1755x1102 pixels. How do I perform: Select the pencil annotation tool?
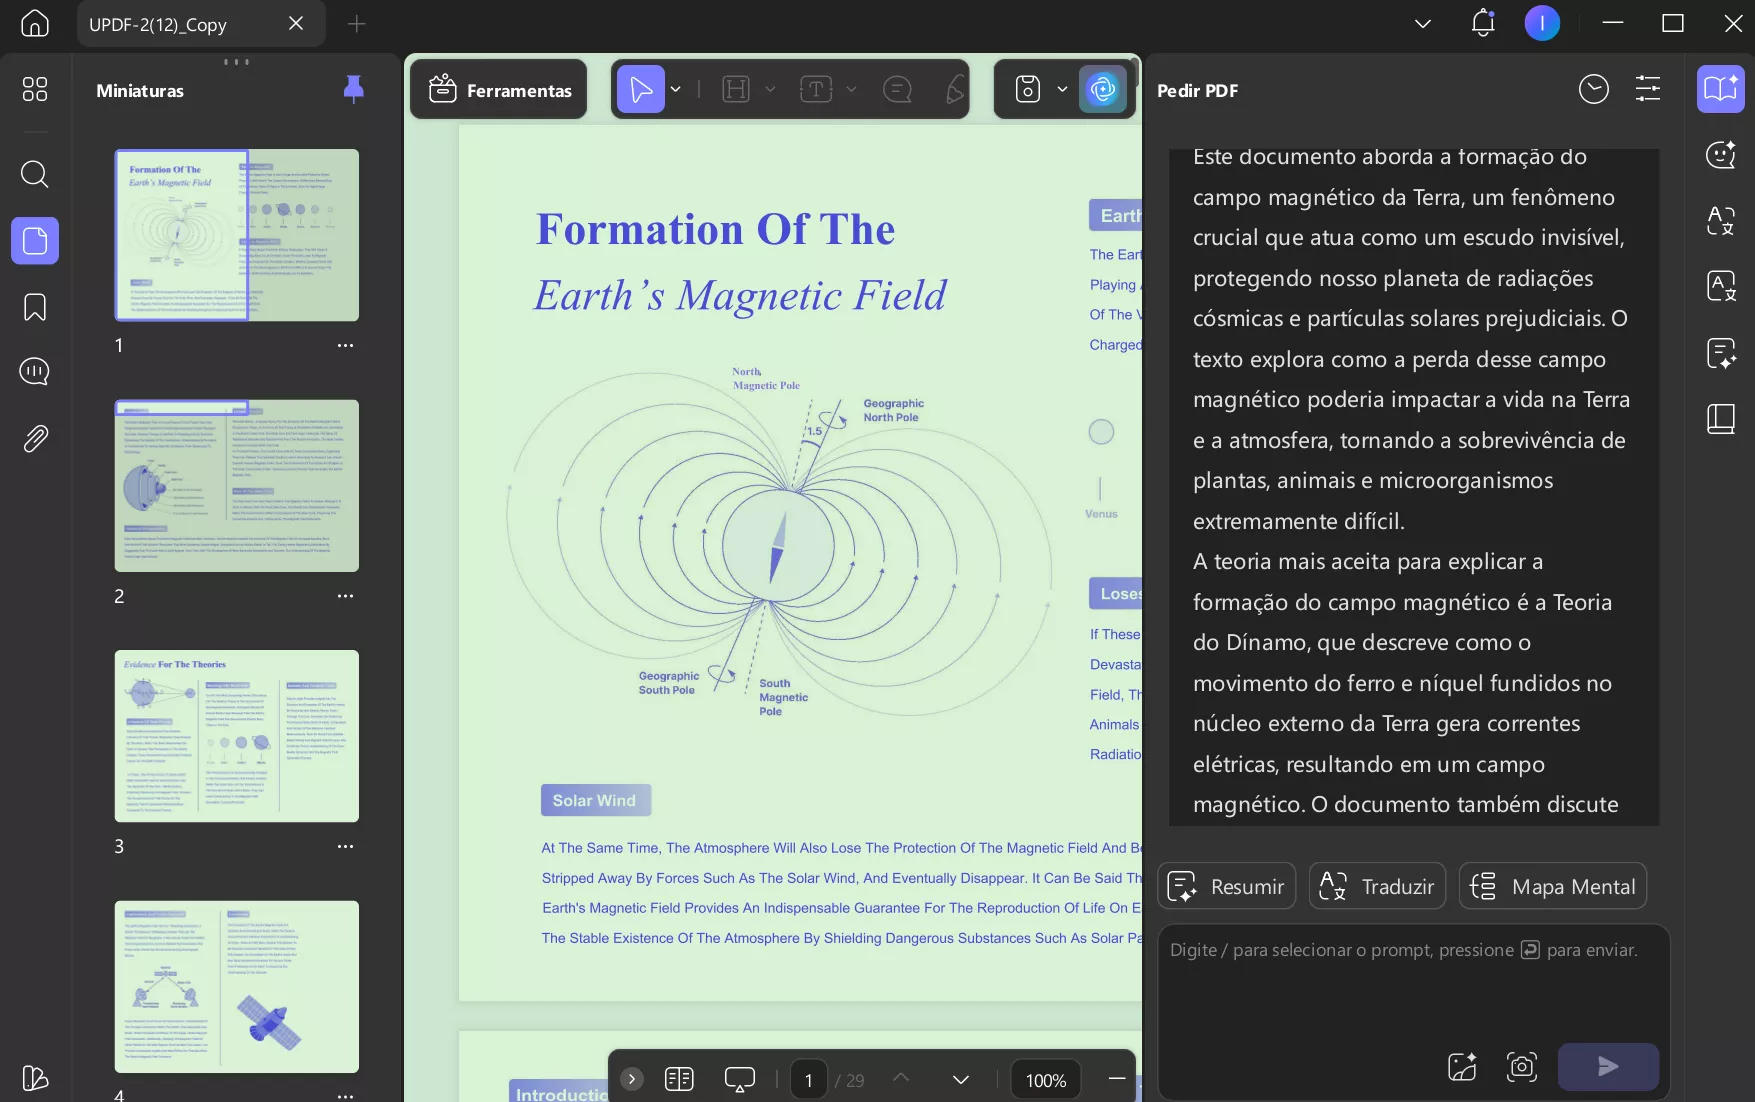pyautogui.click(x=953, y=89)
